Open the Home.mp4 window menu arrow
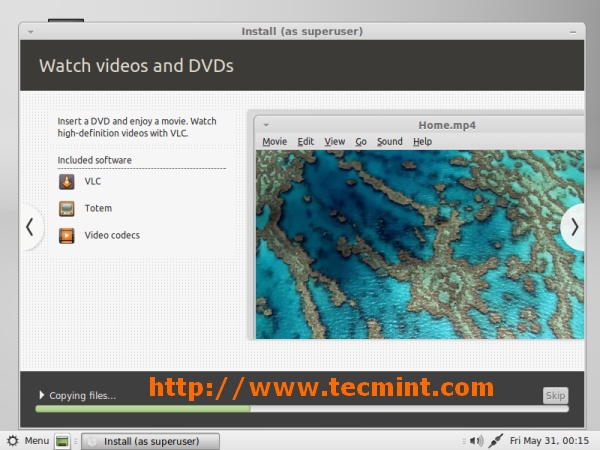Viewport: 600px width, 450px height. click(266, 125)
